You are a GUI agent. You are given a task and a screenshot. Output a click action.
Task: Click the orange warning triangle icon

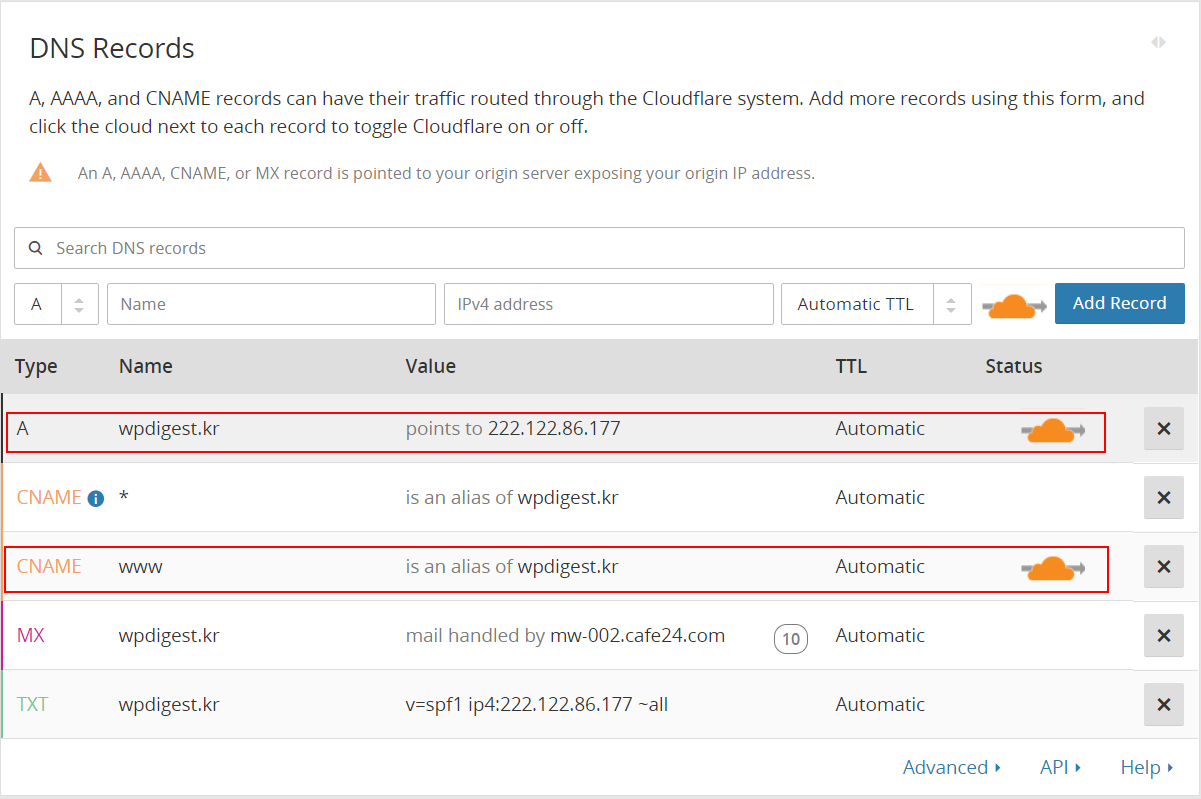40,172
